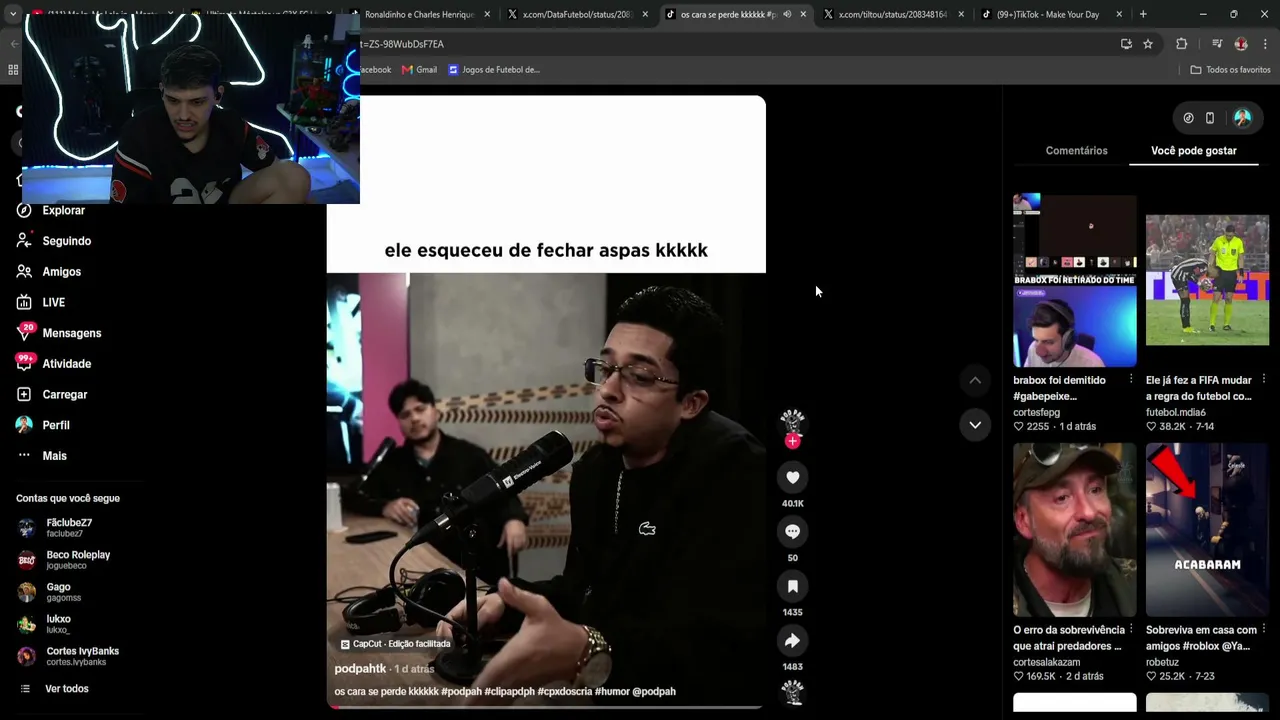1280x720 pixels.
Task: Switch to the x.com/tiltou browser tab
Action: 892,15
